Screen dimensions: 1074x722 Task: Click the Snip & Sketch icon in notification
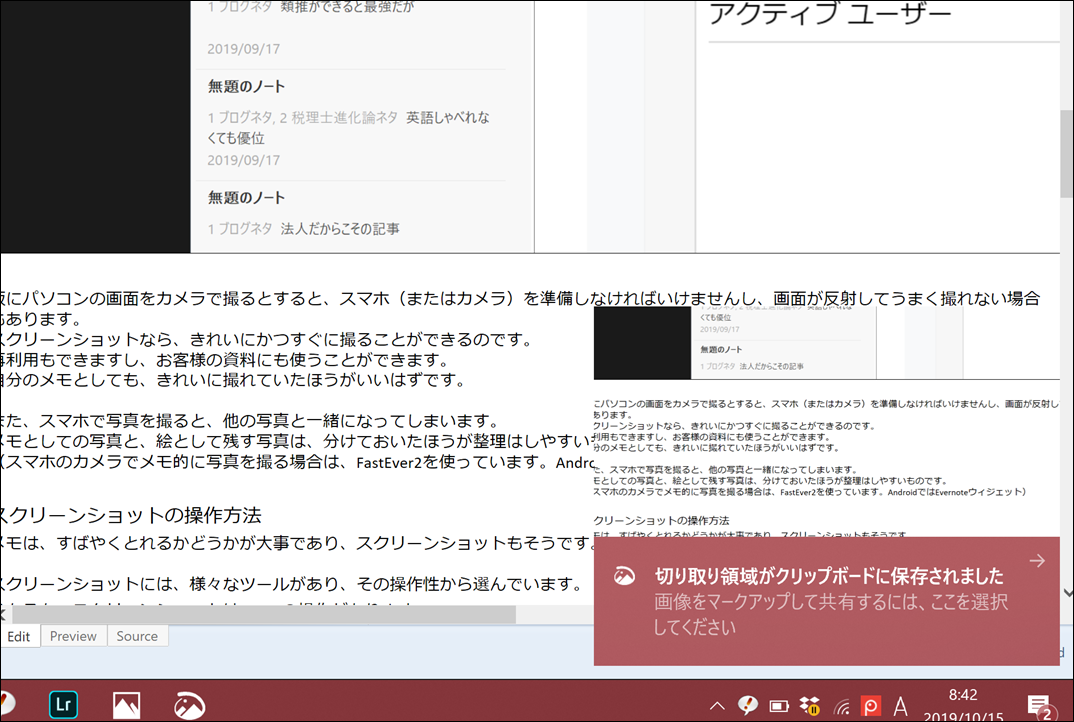tap(624, 576)
